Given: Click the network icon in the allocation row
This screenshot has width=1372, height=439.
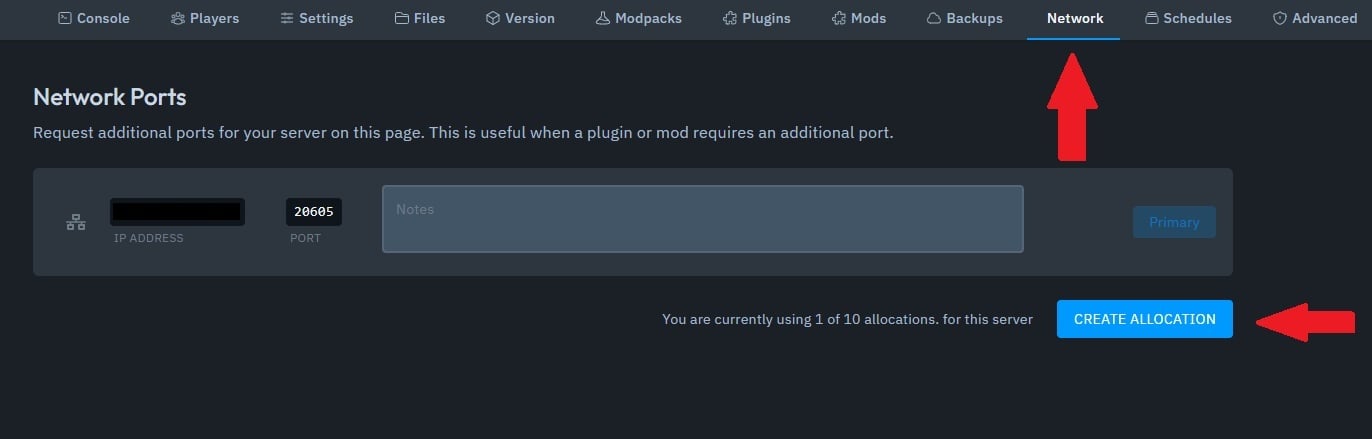Looking at the screenshot, I should pos(76,222).
